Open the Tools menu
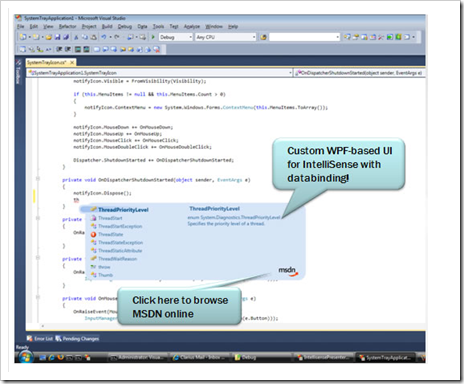This screenshot has height=384, width=464. tap(158, 26)
